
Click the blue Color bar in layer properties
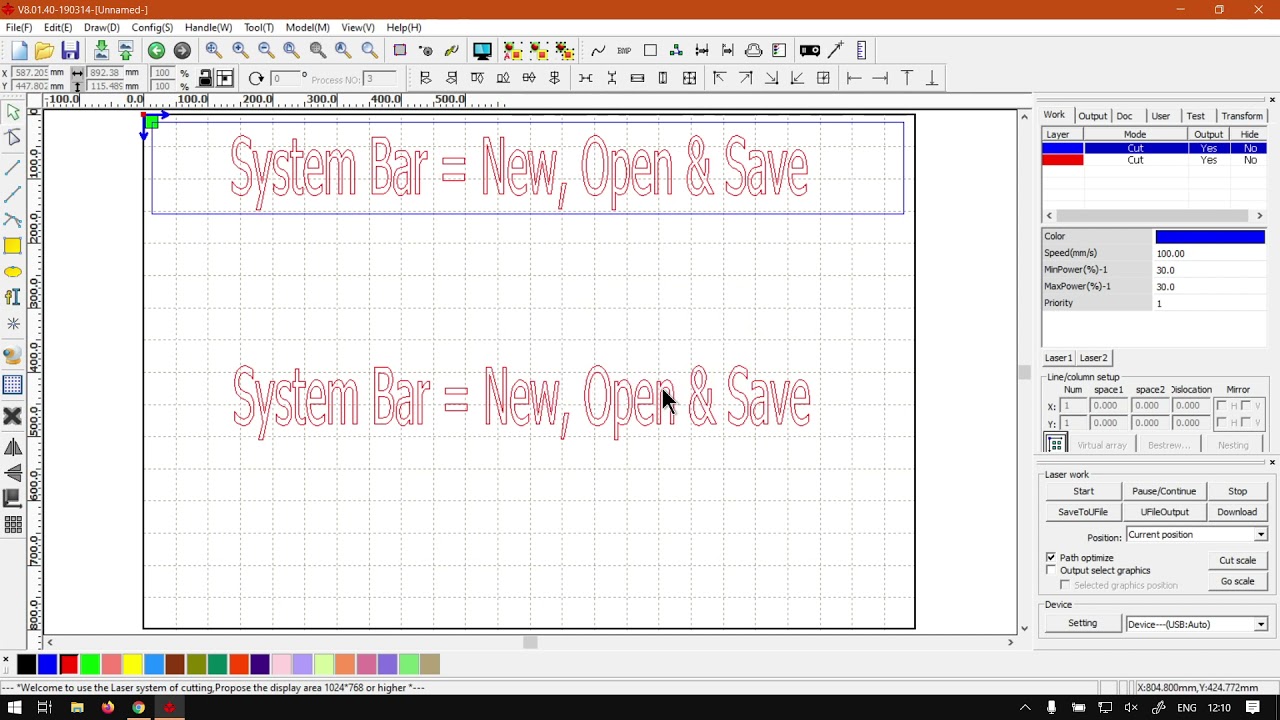coord(1210,237)
